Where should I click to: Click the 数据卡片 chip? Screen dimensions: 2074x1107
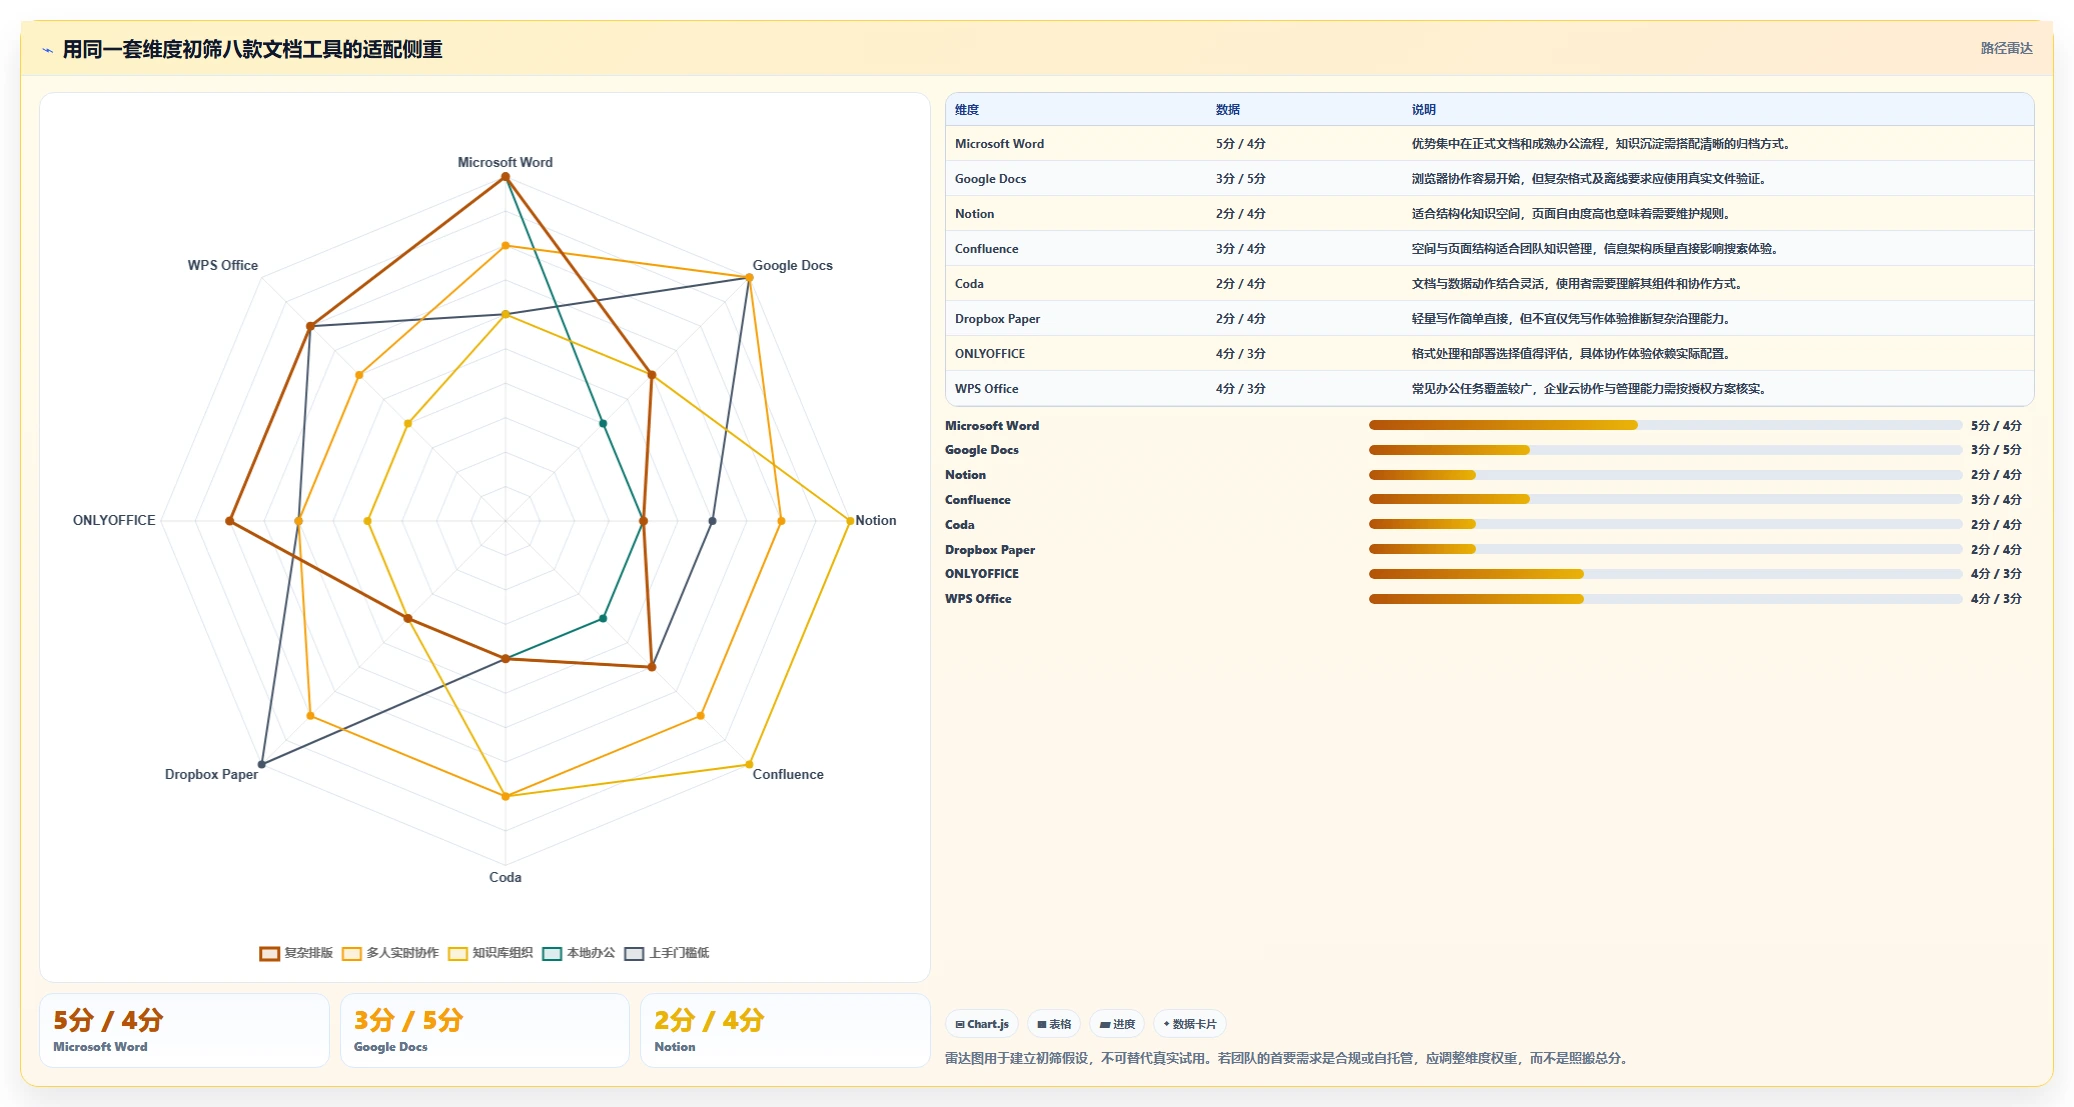tap(1190, 1024)
